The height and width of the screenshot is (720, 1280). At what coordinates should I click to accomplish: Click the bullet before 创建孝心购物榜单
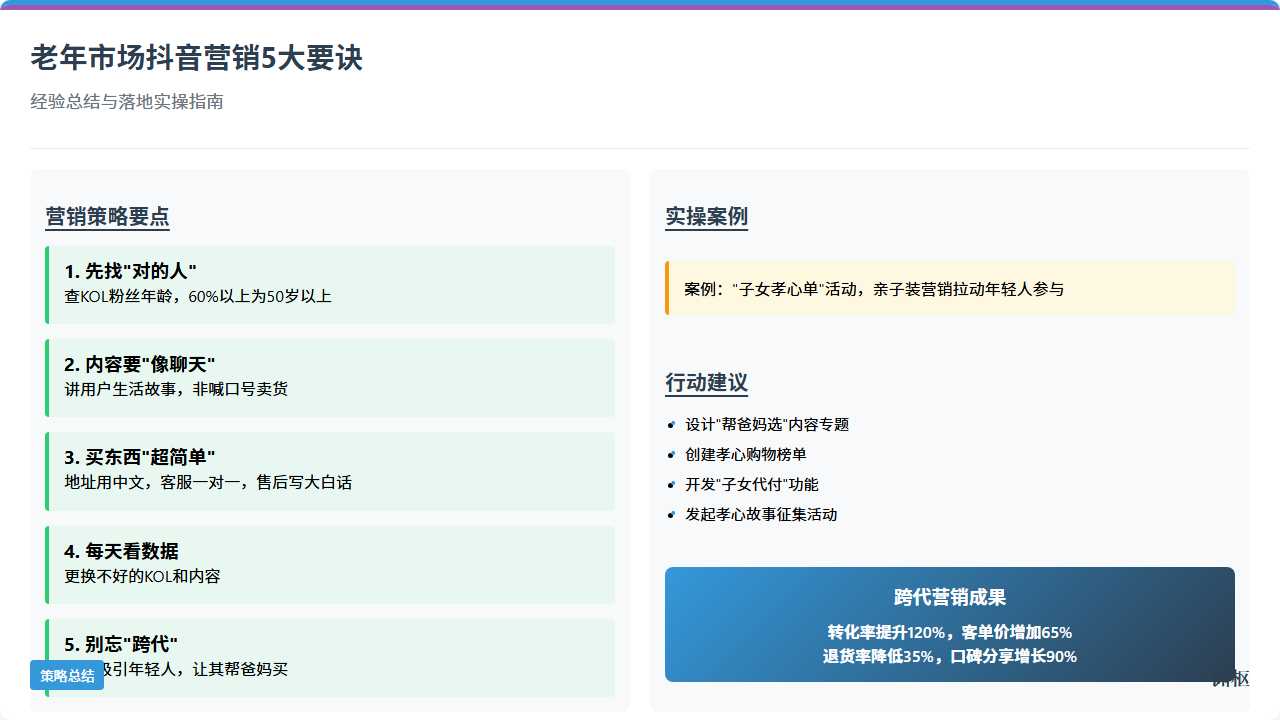point(671,455)
